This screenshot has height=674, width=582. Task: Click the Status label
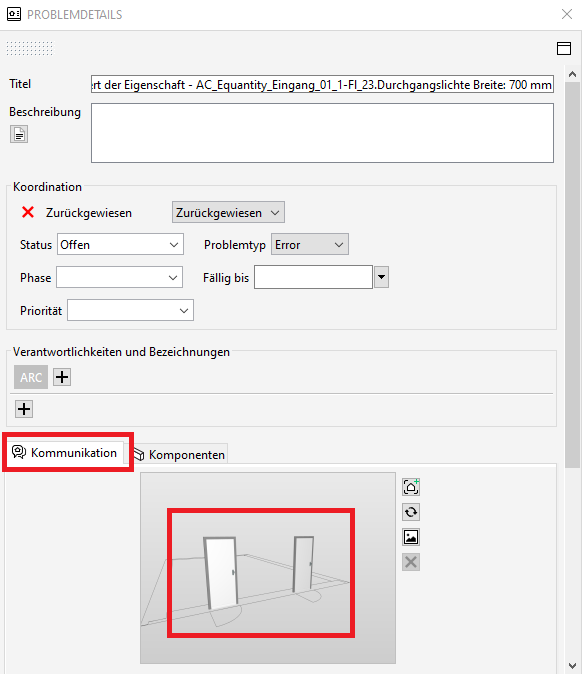pos(36,245)
